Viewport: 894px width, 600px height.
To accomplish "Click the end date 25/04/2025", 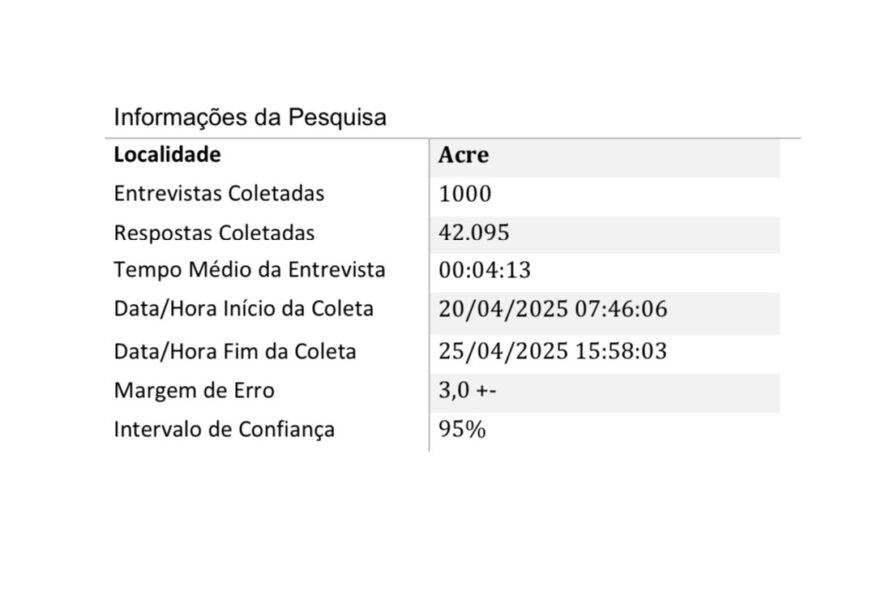I will point(503,352).
